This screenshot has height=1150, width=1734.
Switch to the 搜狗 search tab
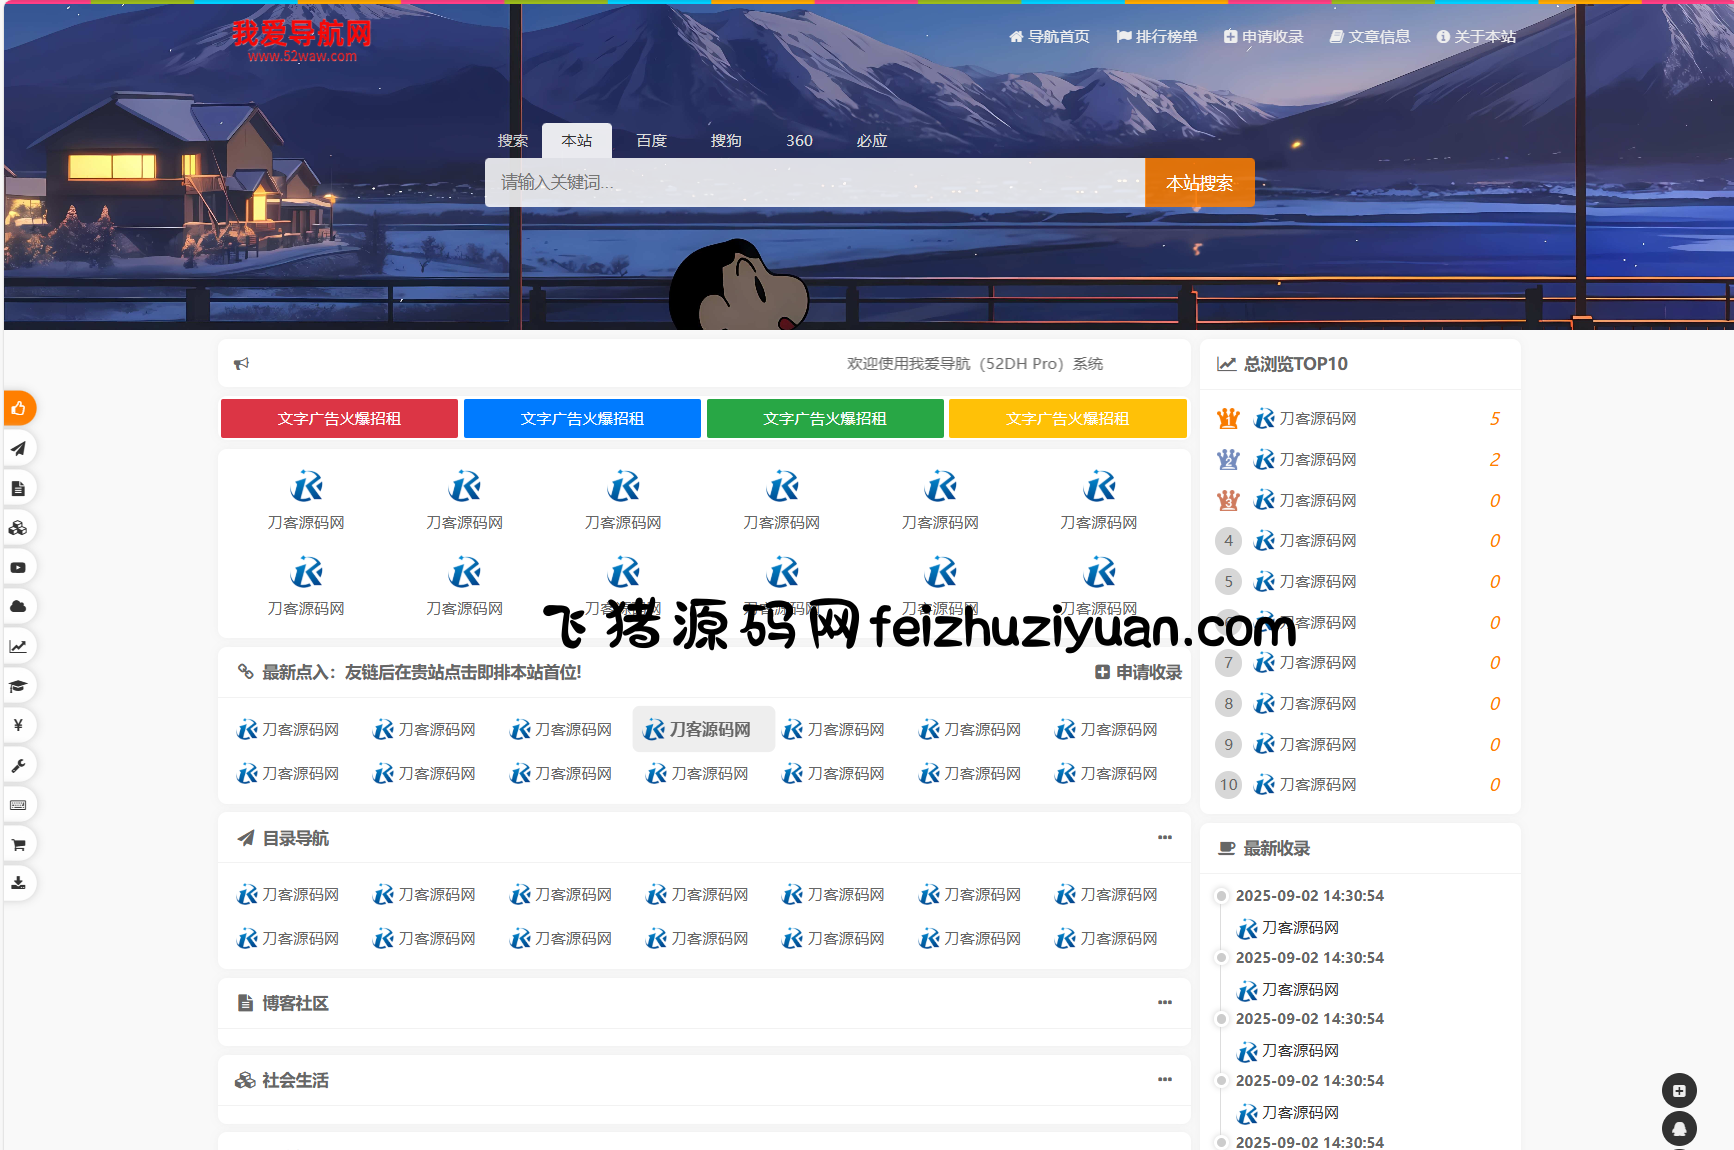[x=726, y=141]
